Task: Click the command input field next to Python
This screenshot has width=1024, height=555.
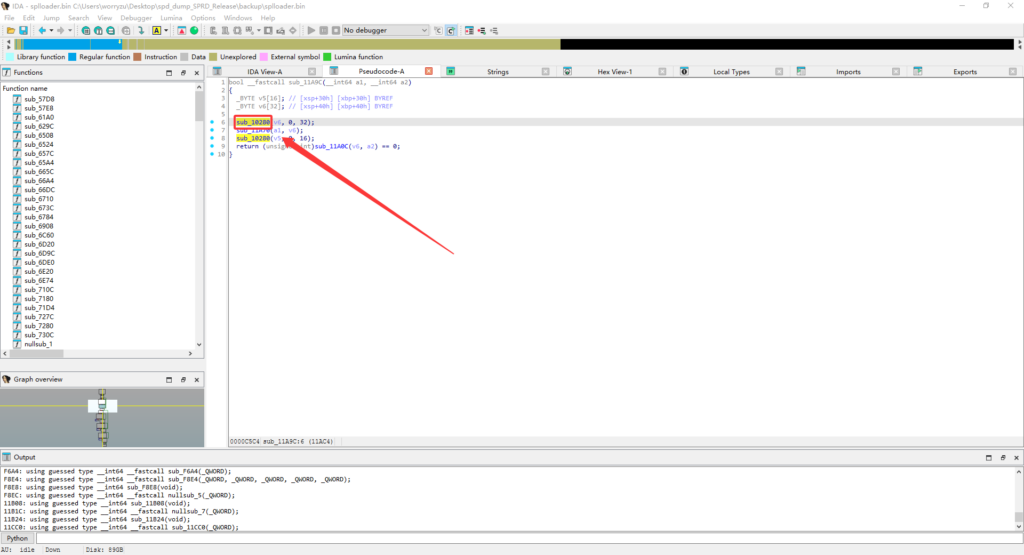Action: [529, 539]
